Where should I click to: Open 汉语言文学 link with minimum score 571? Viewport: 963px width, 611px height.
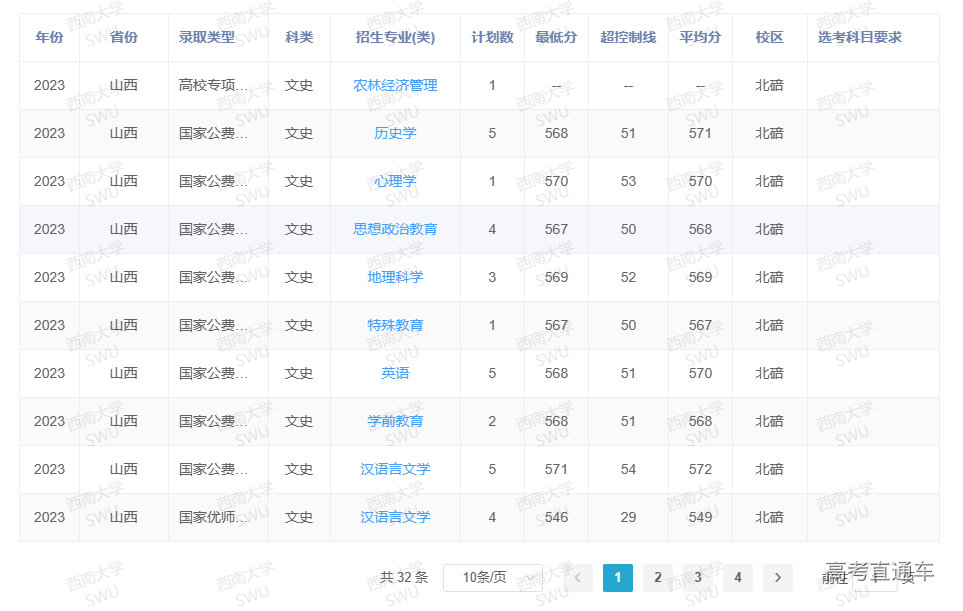(395, 470)
